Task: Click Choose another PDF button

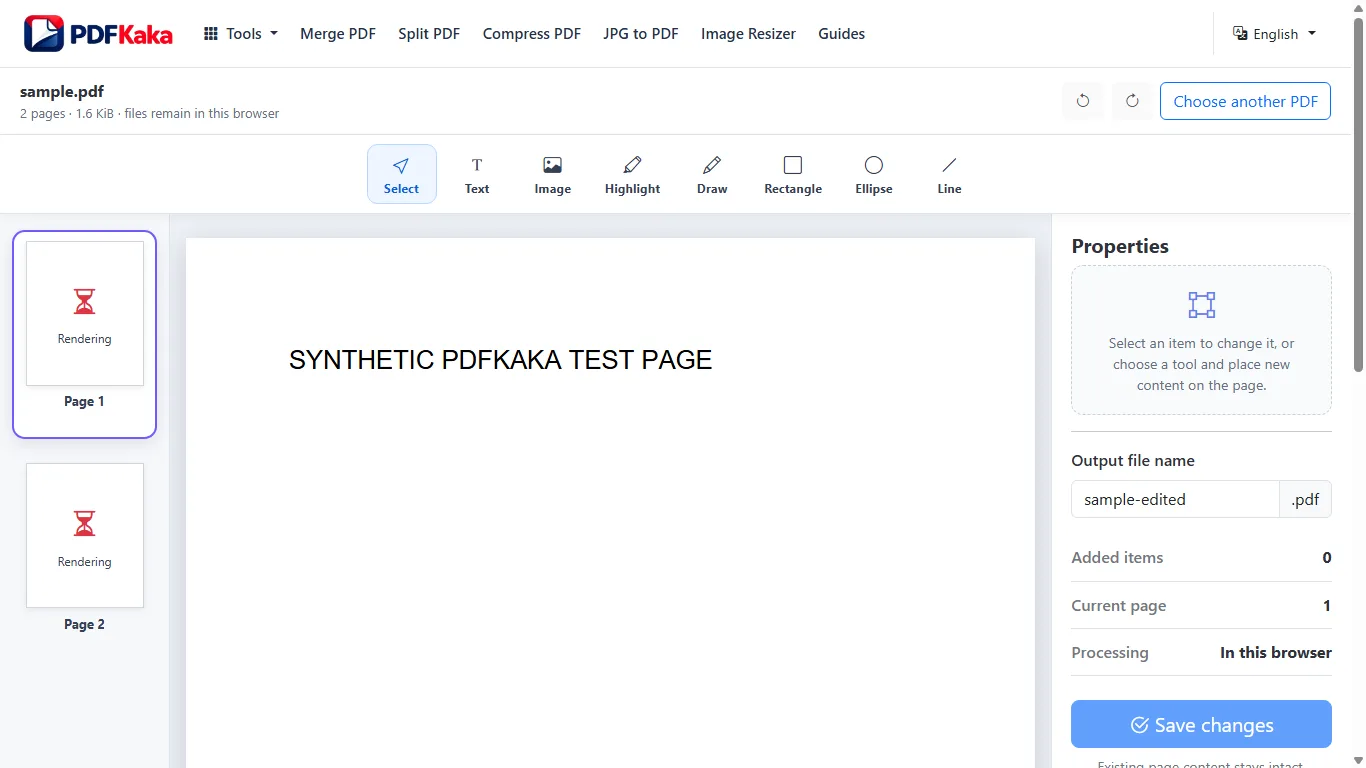Action: [1245, 101]
